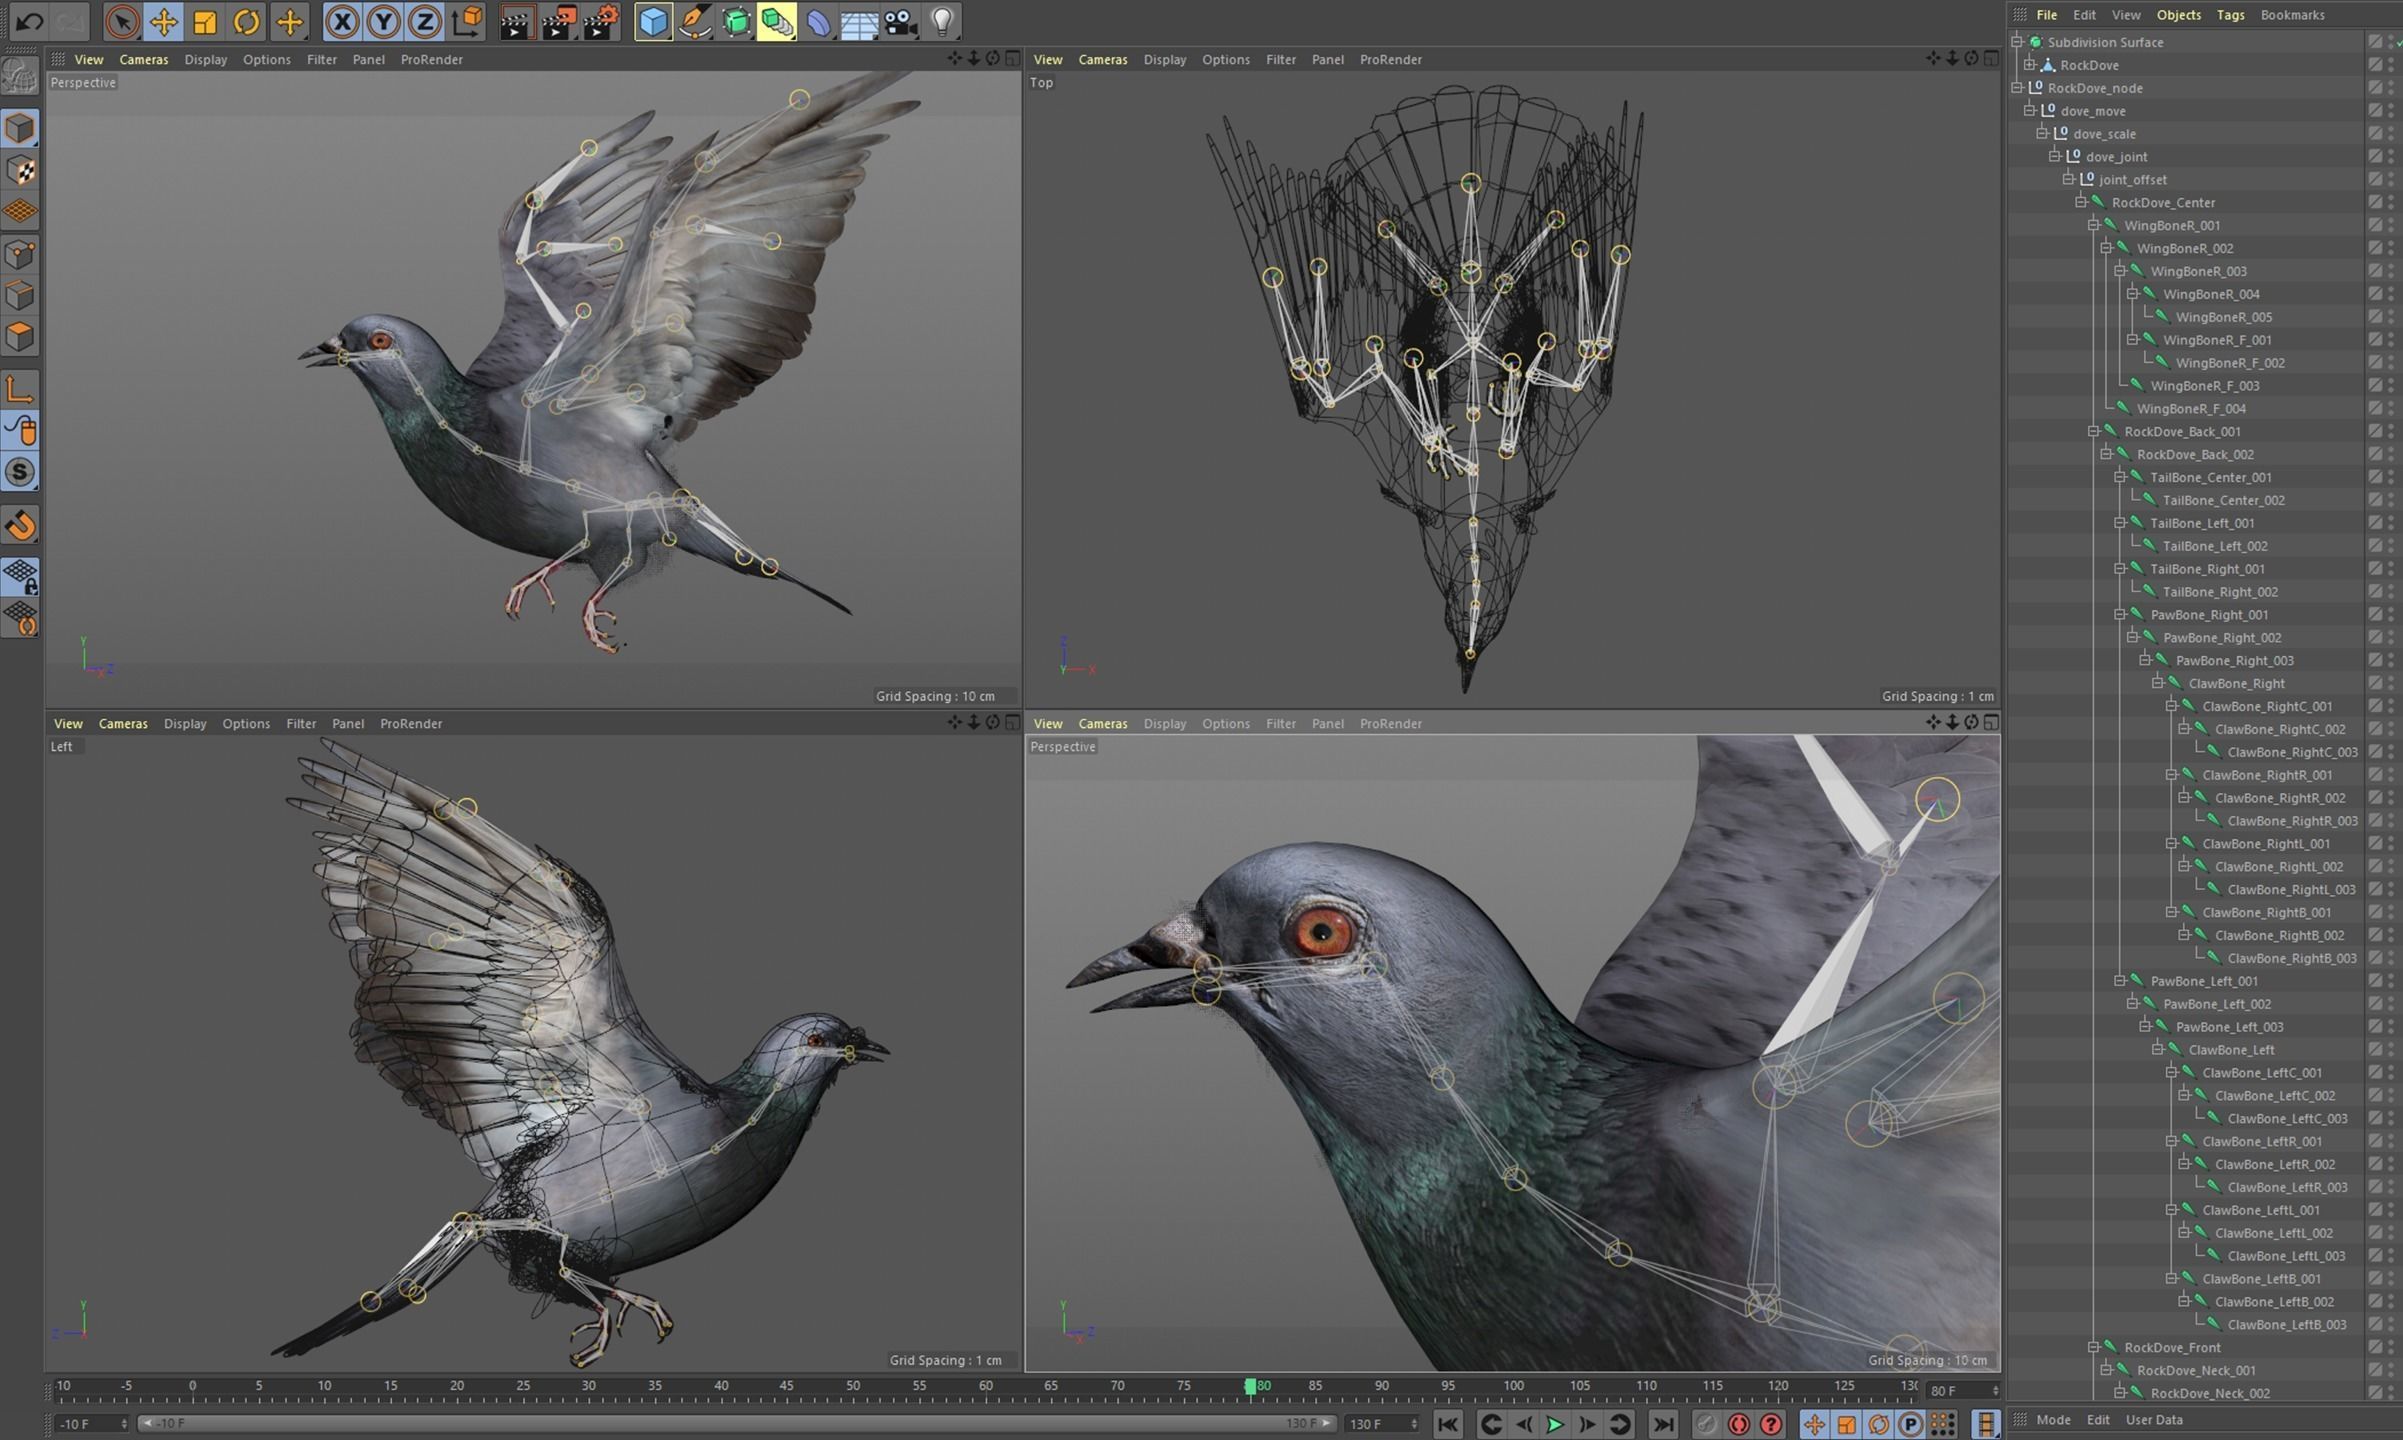Add a Camera object
Viewport: 2403px width, 1440px height.
pyautogui.click(x=900, y=21)
